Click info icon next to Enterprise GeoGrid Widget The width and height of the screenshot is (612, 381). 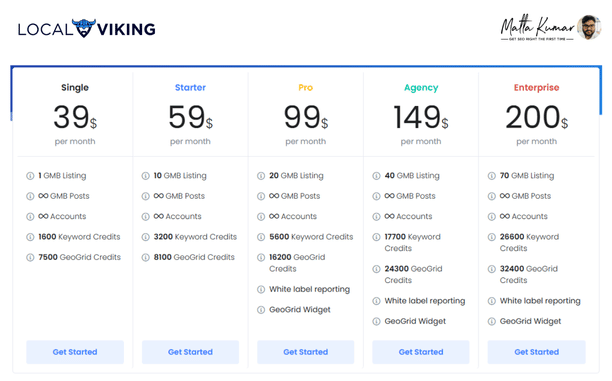pos(492,321)
